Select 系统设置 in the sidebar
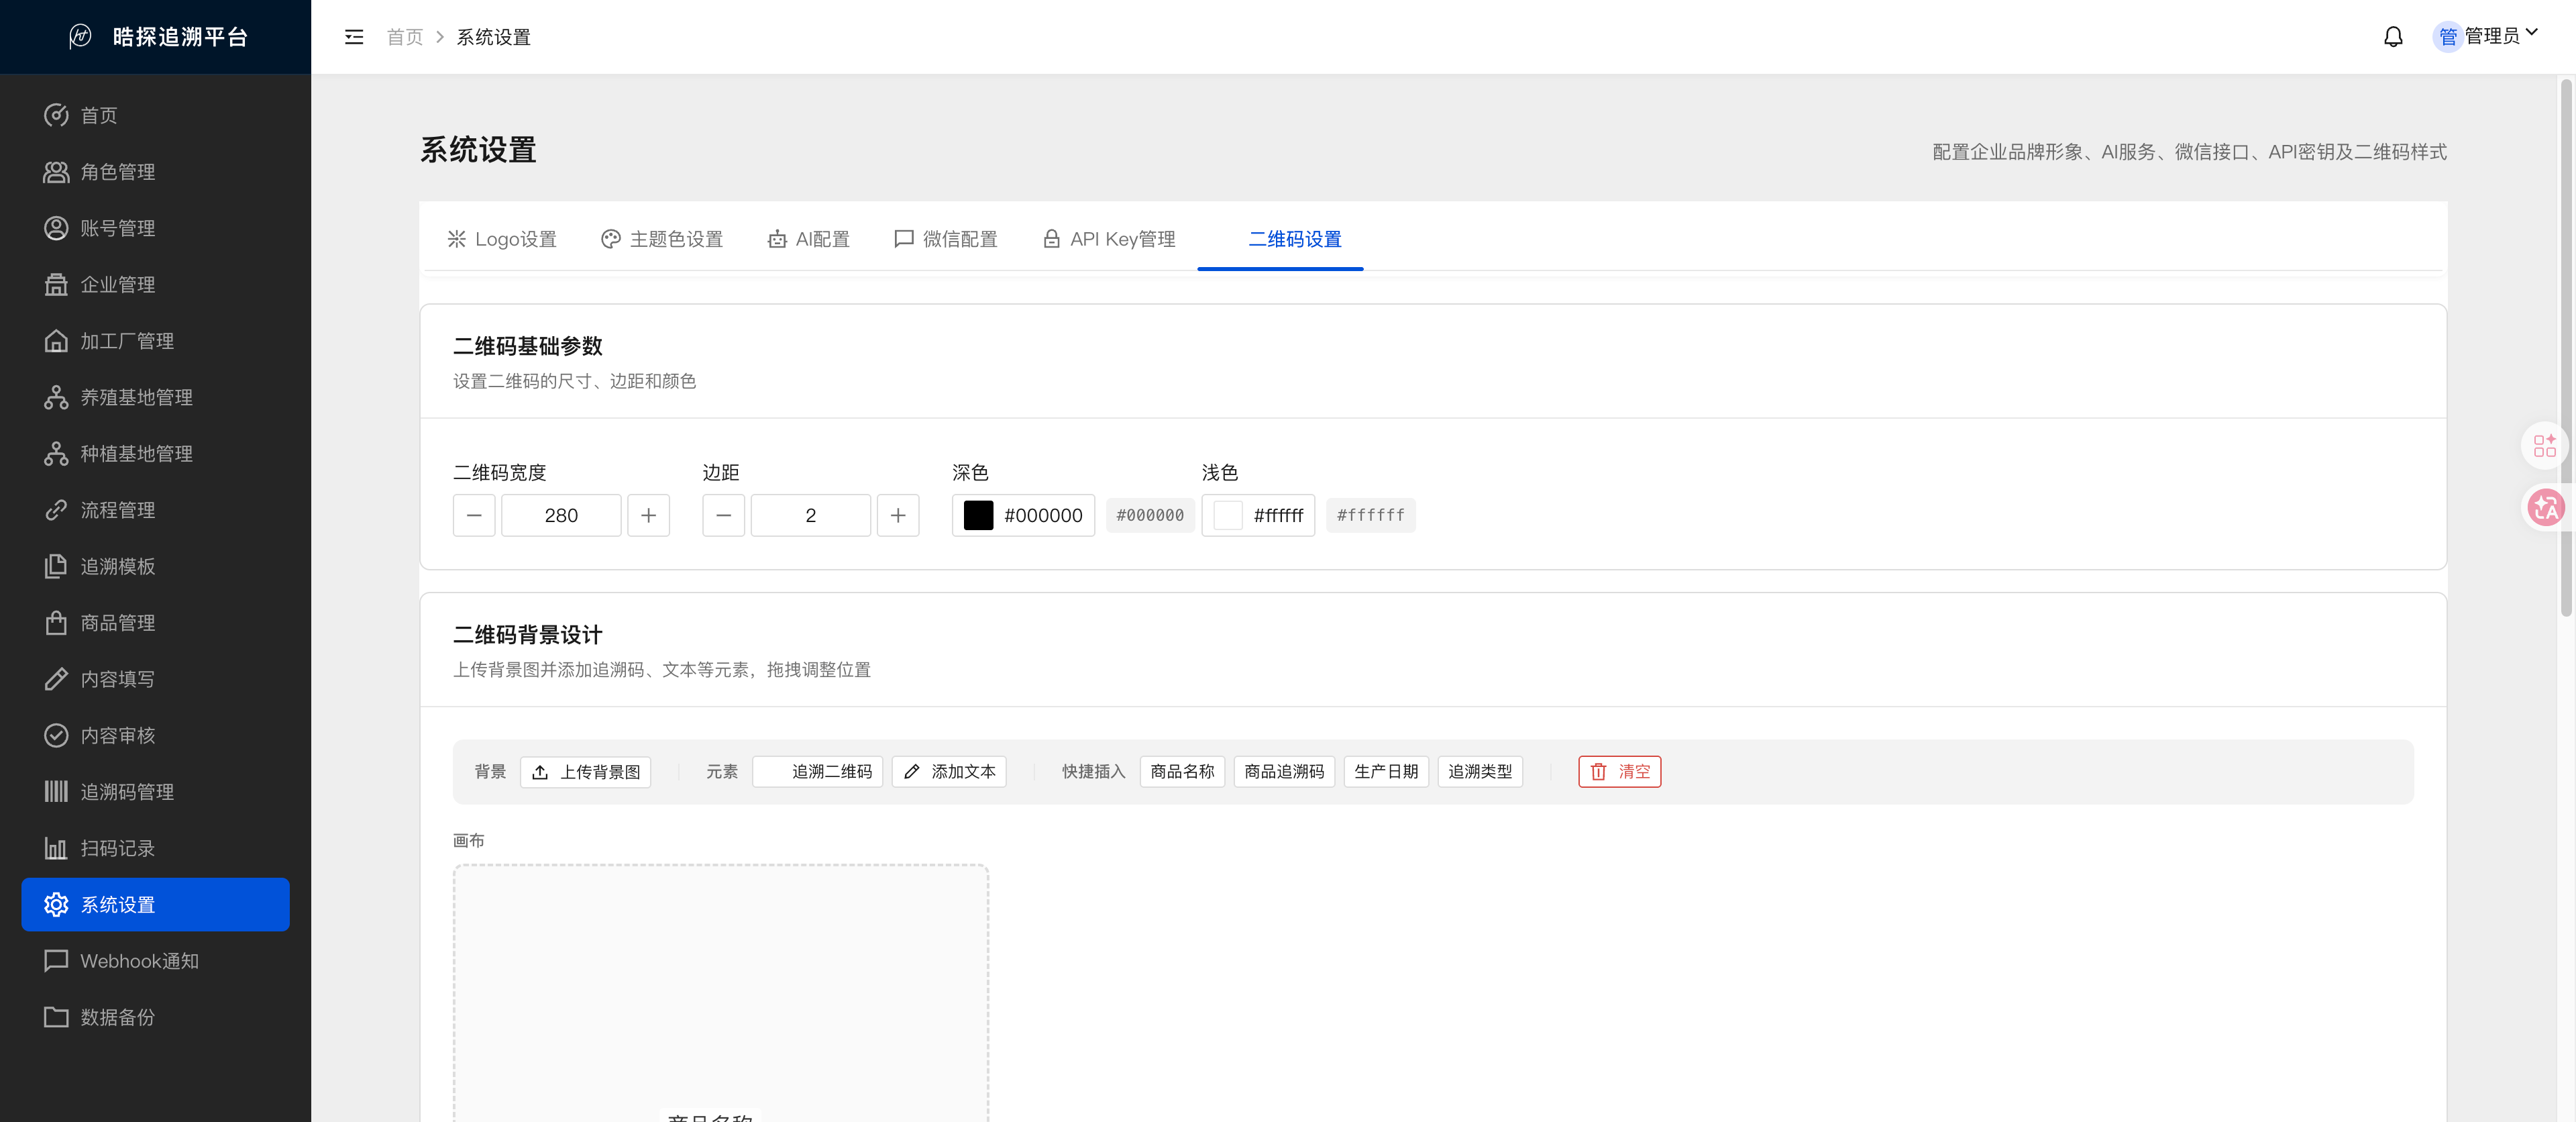Screen dimensions: 2576x1122 155,905
